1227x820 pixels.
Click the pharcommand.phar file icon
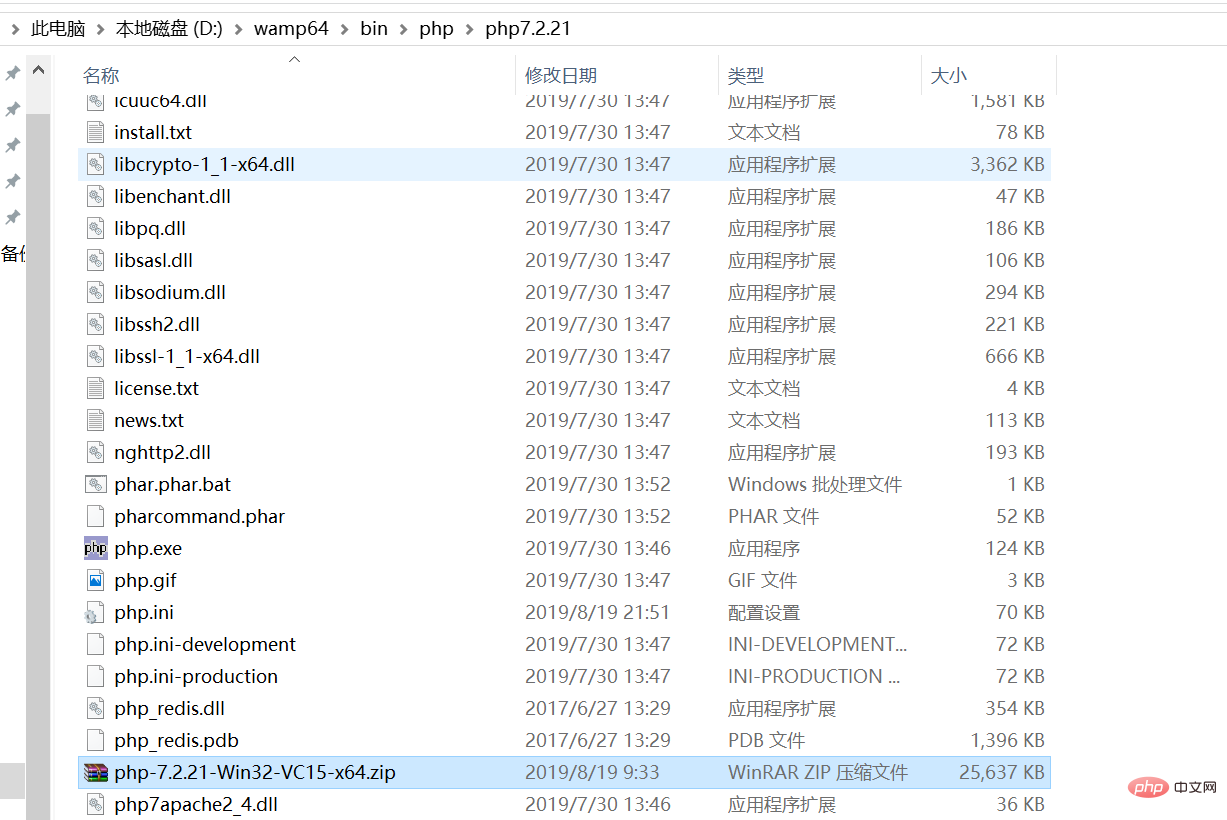pyautogui.click(x=95, y=516)
